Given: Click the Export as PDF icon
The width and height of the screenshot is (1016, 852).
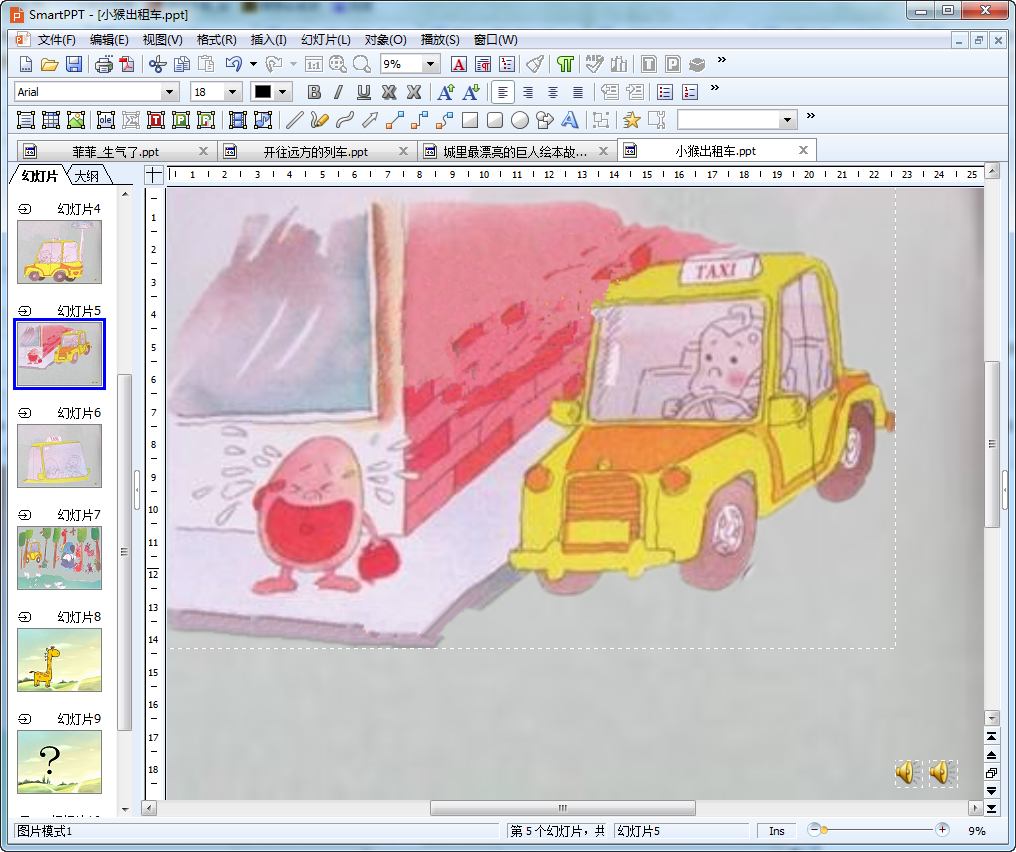Looking at the screenshot, I should coord(127,65).
